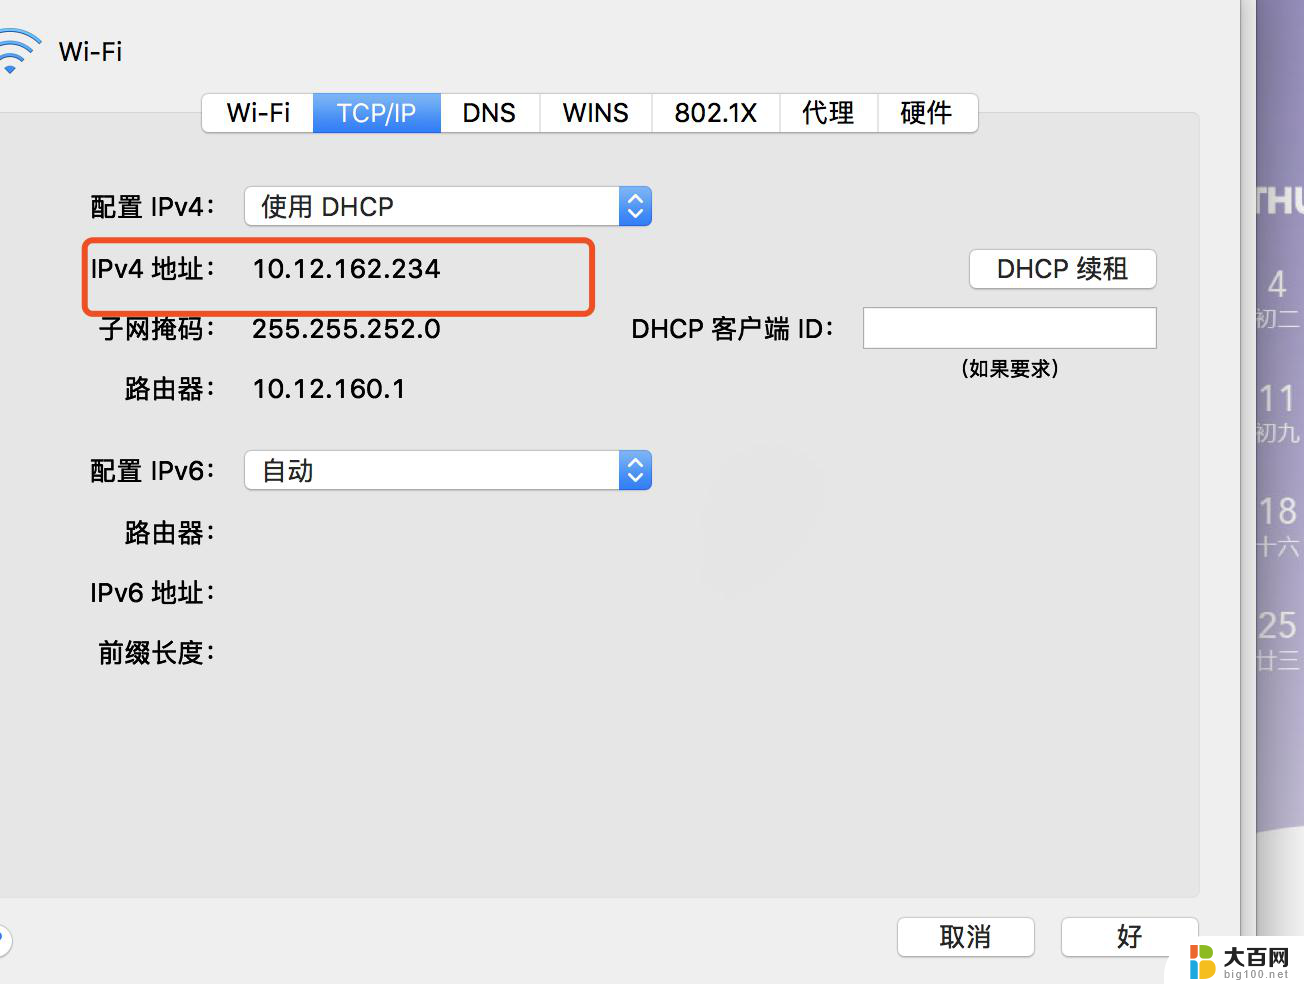Open the DNS tab
The image size is (1304, 984).
pyautogui.click(x=490, y=113)
